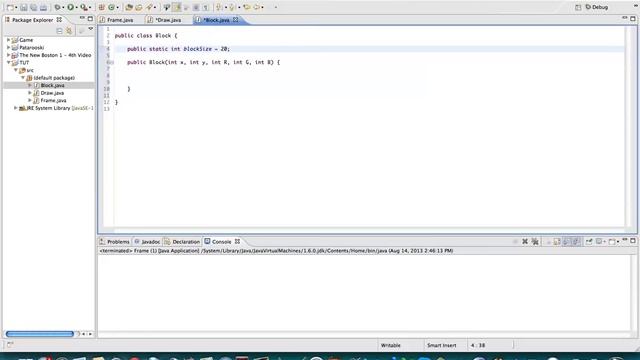This screenshot has width=640, height=360.
Task: Collapse the TUT project node
Action: (9, 62)
